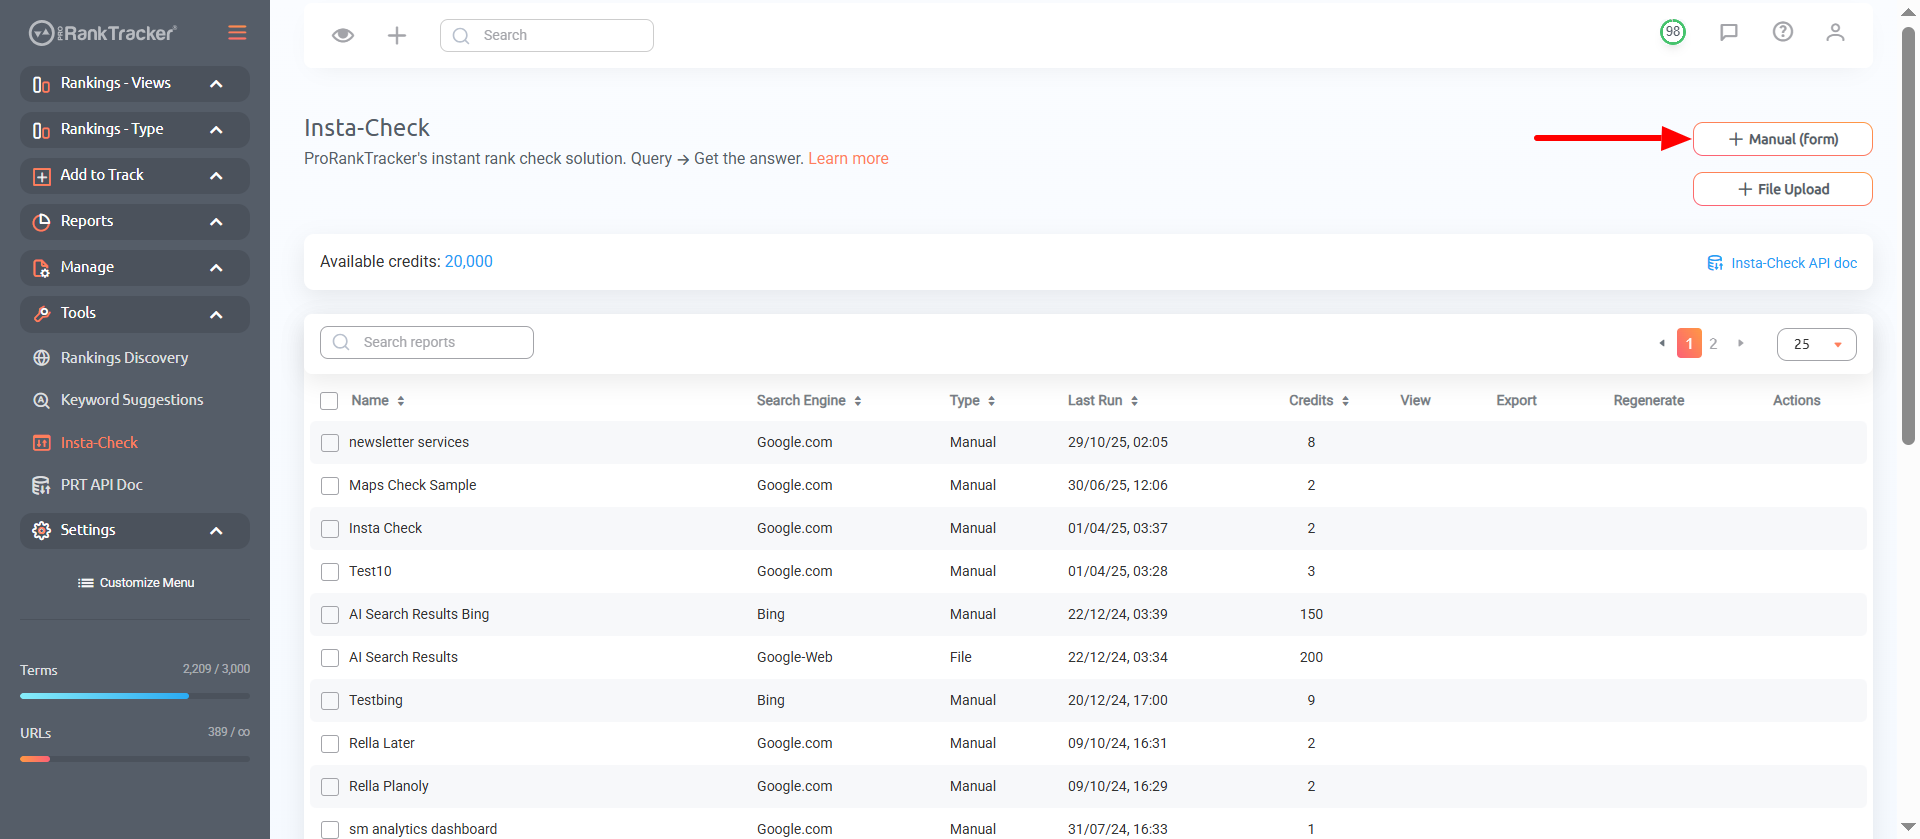This screenshot has width=1920, height=839.
Task: Check the AI Search Results Bing checkbox
Action: pos(330,615)
